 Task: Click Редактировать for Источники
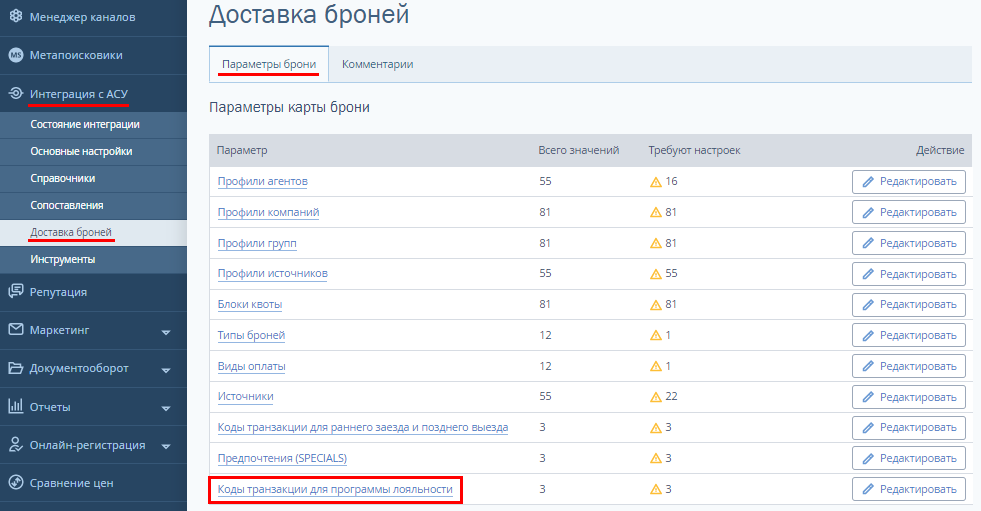click(x=908, y=397)
